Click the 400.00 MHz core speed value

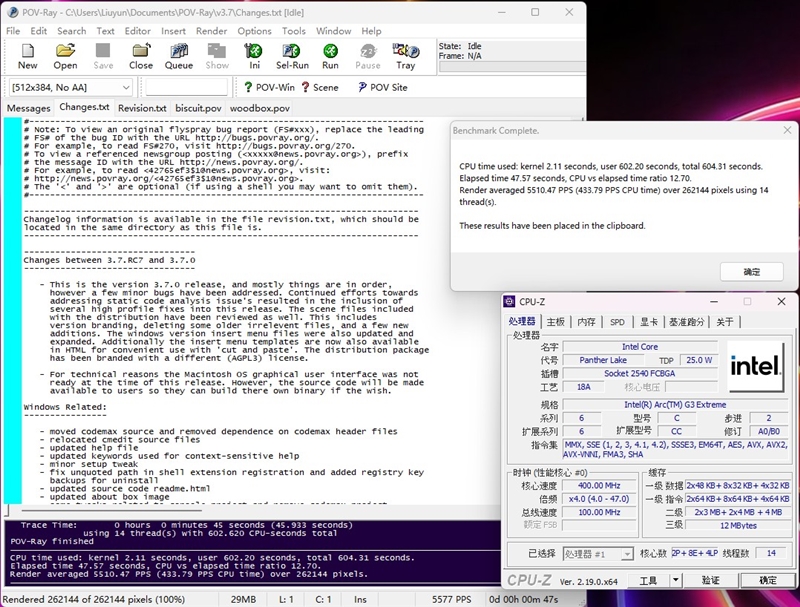tap(599, 486)
